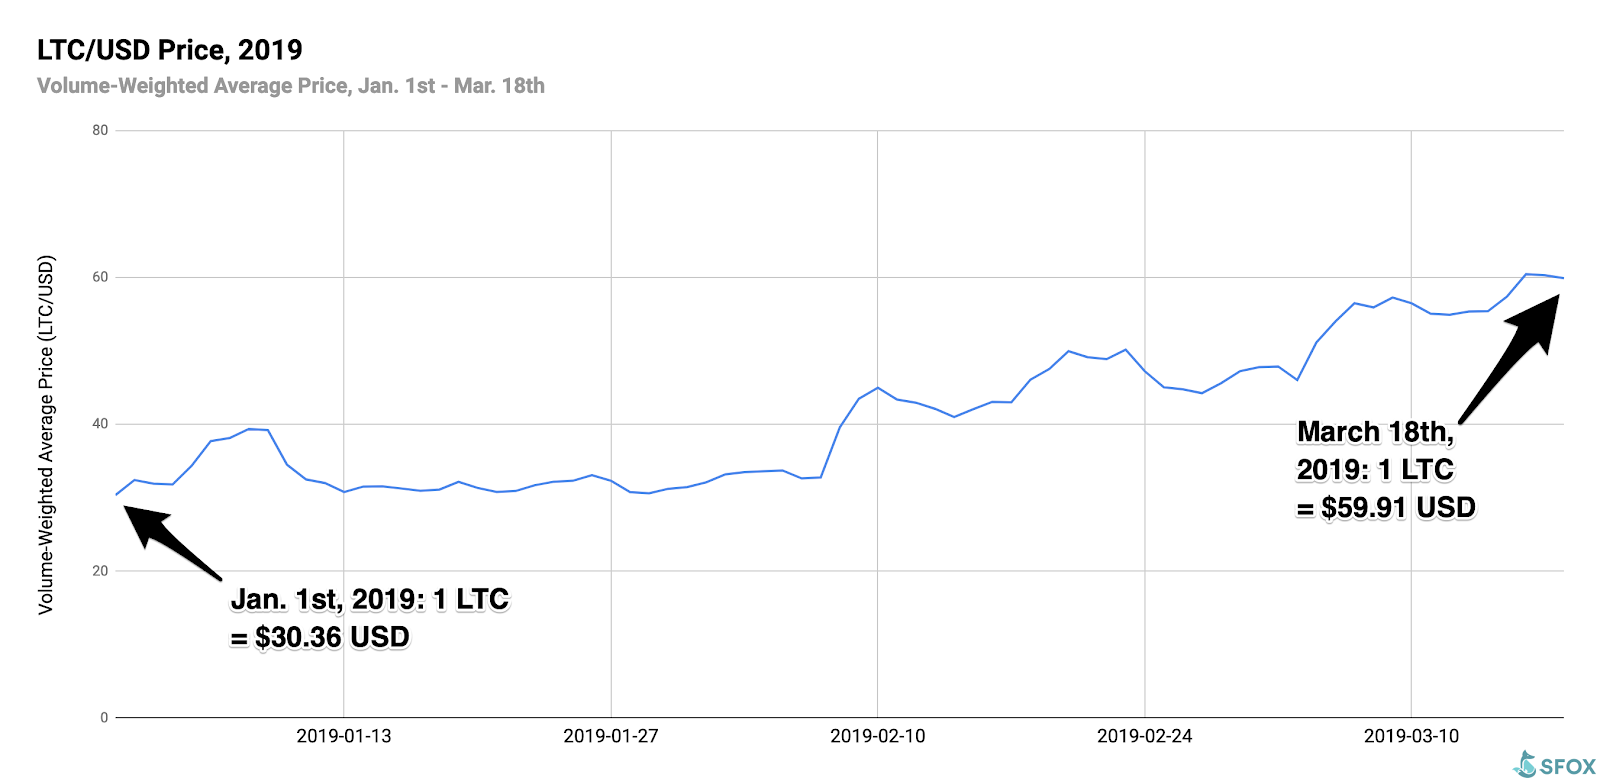Click the 2019-02-24 x-axis date label

pos(1145,736)
